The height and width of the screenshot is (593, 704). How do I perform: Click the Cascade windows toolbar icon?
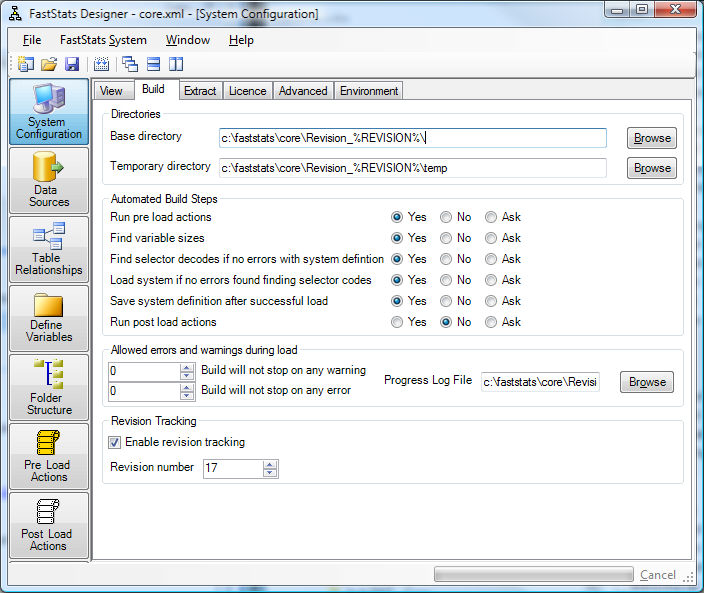[130, 64]
